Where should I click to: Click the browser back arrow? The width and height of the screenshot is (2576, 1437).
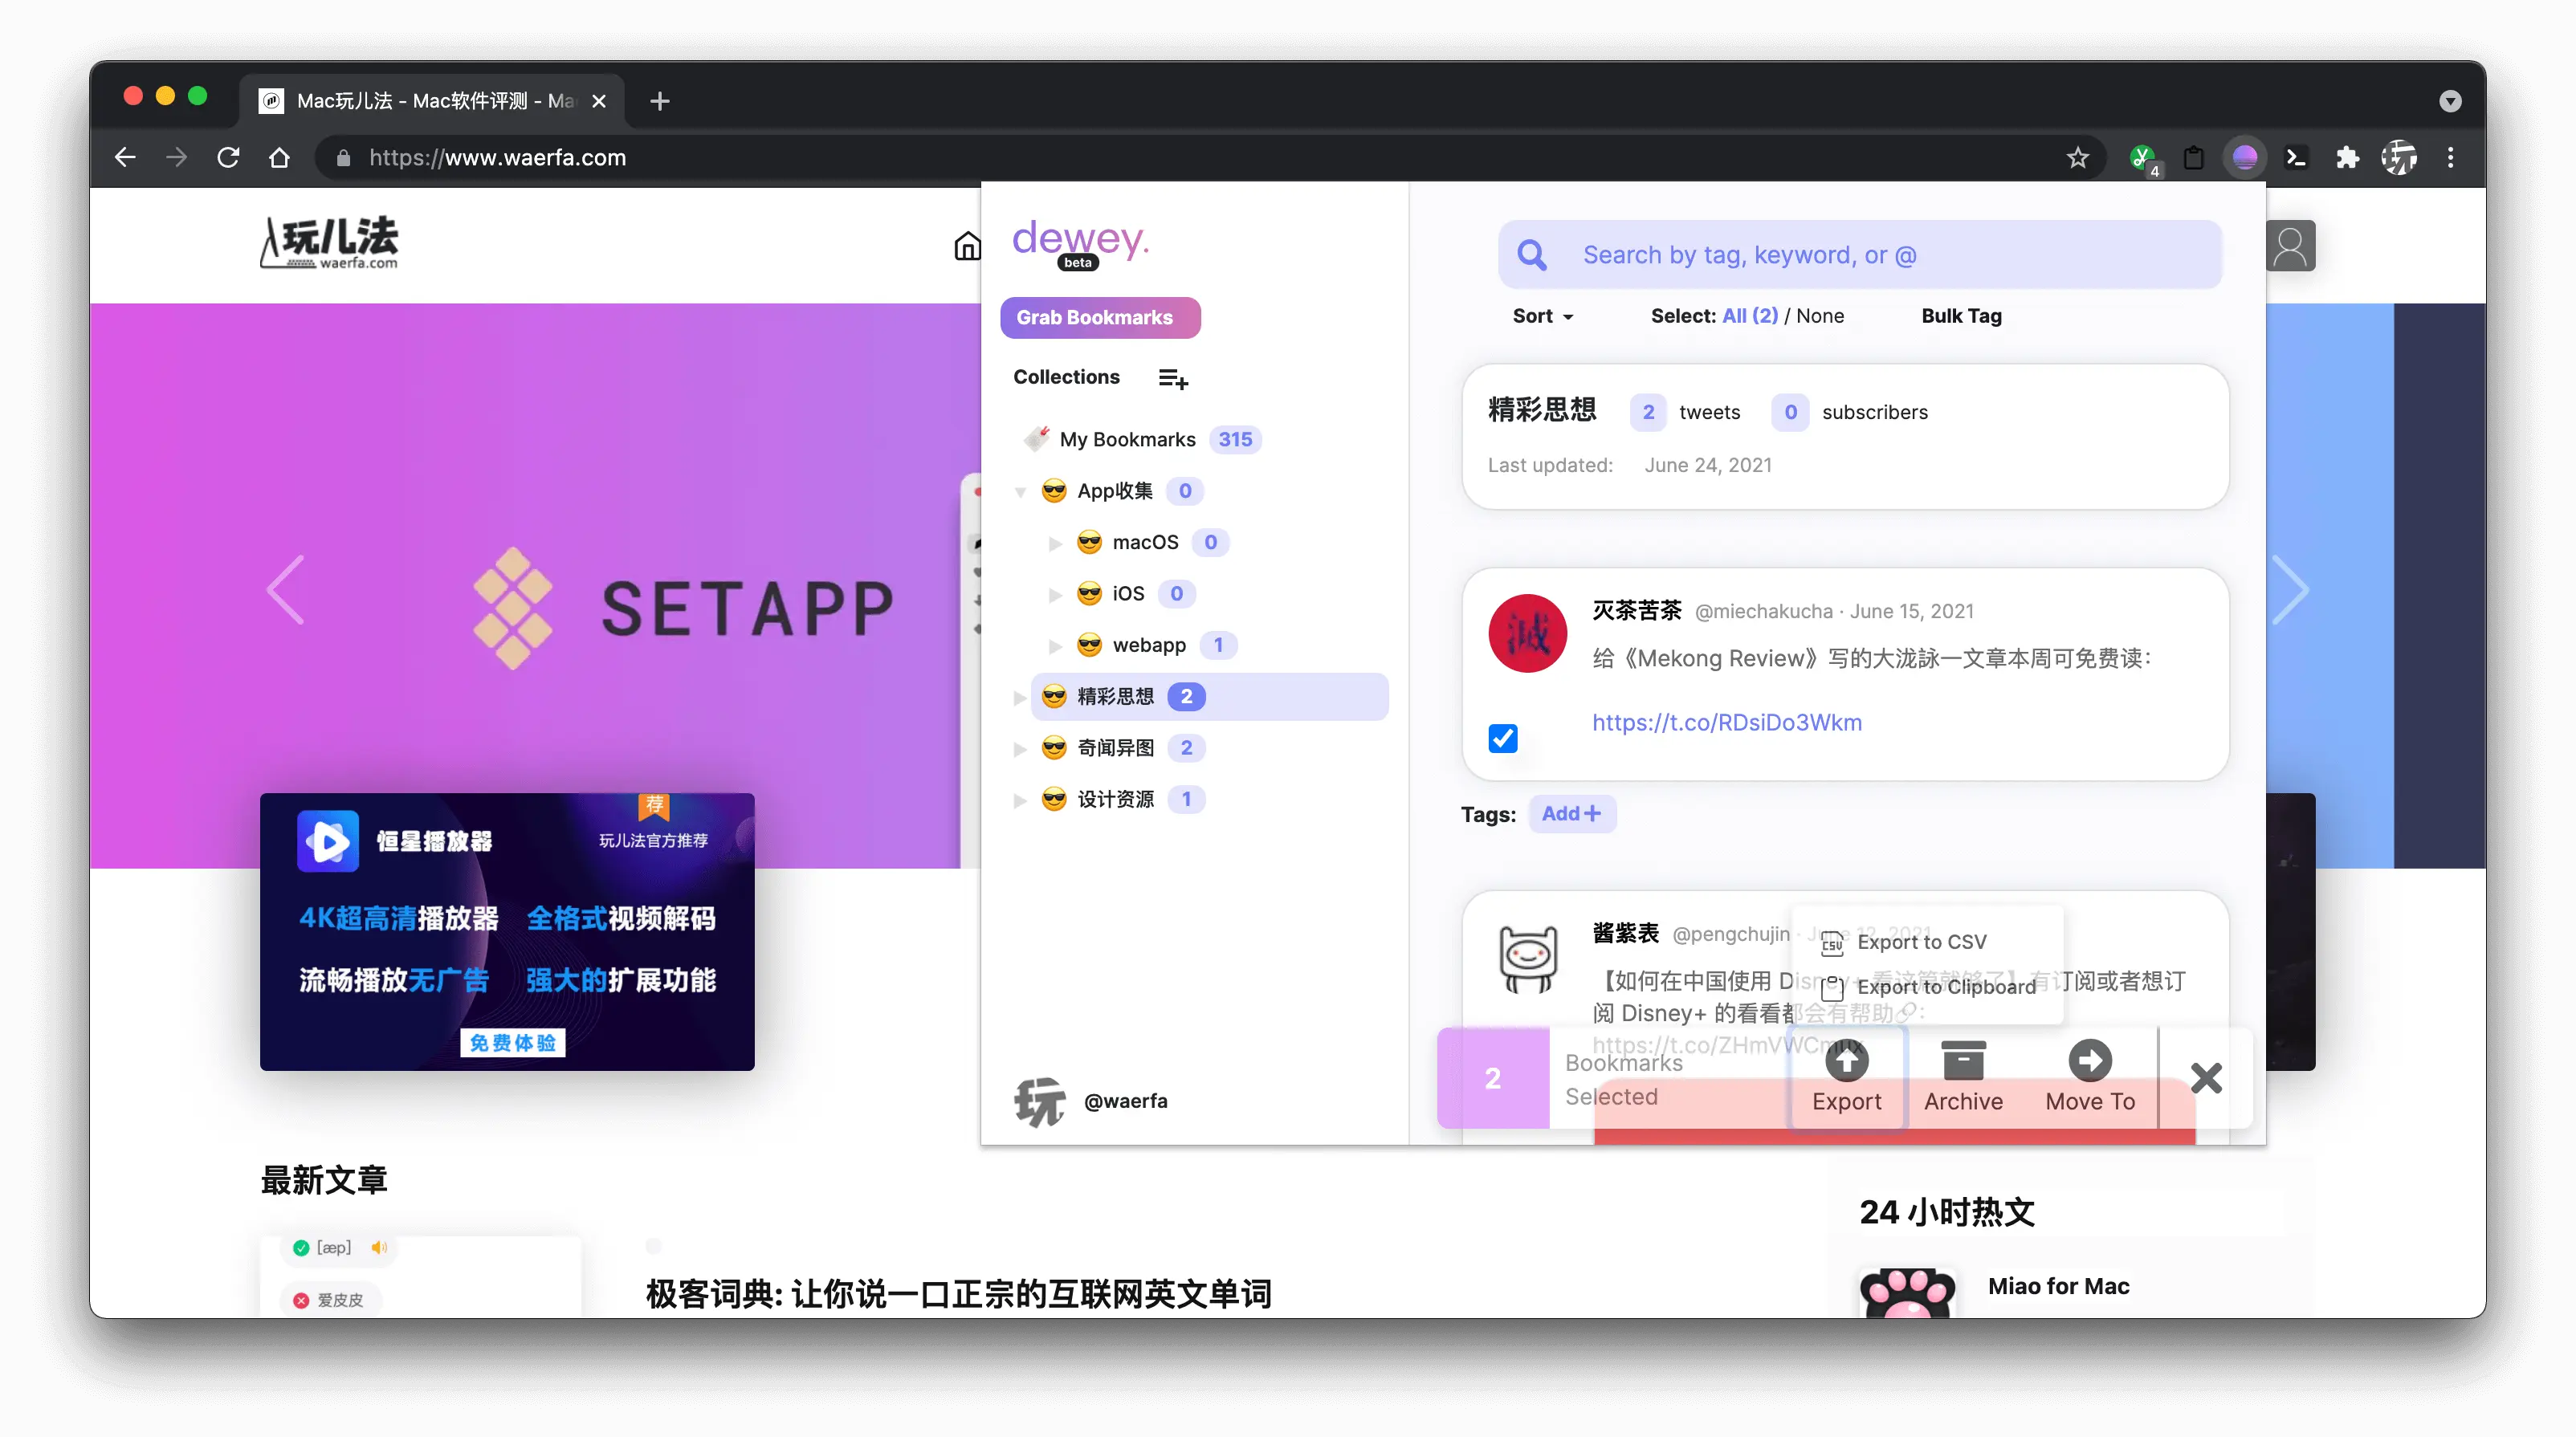[x=125, y=157]
